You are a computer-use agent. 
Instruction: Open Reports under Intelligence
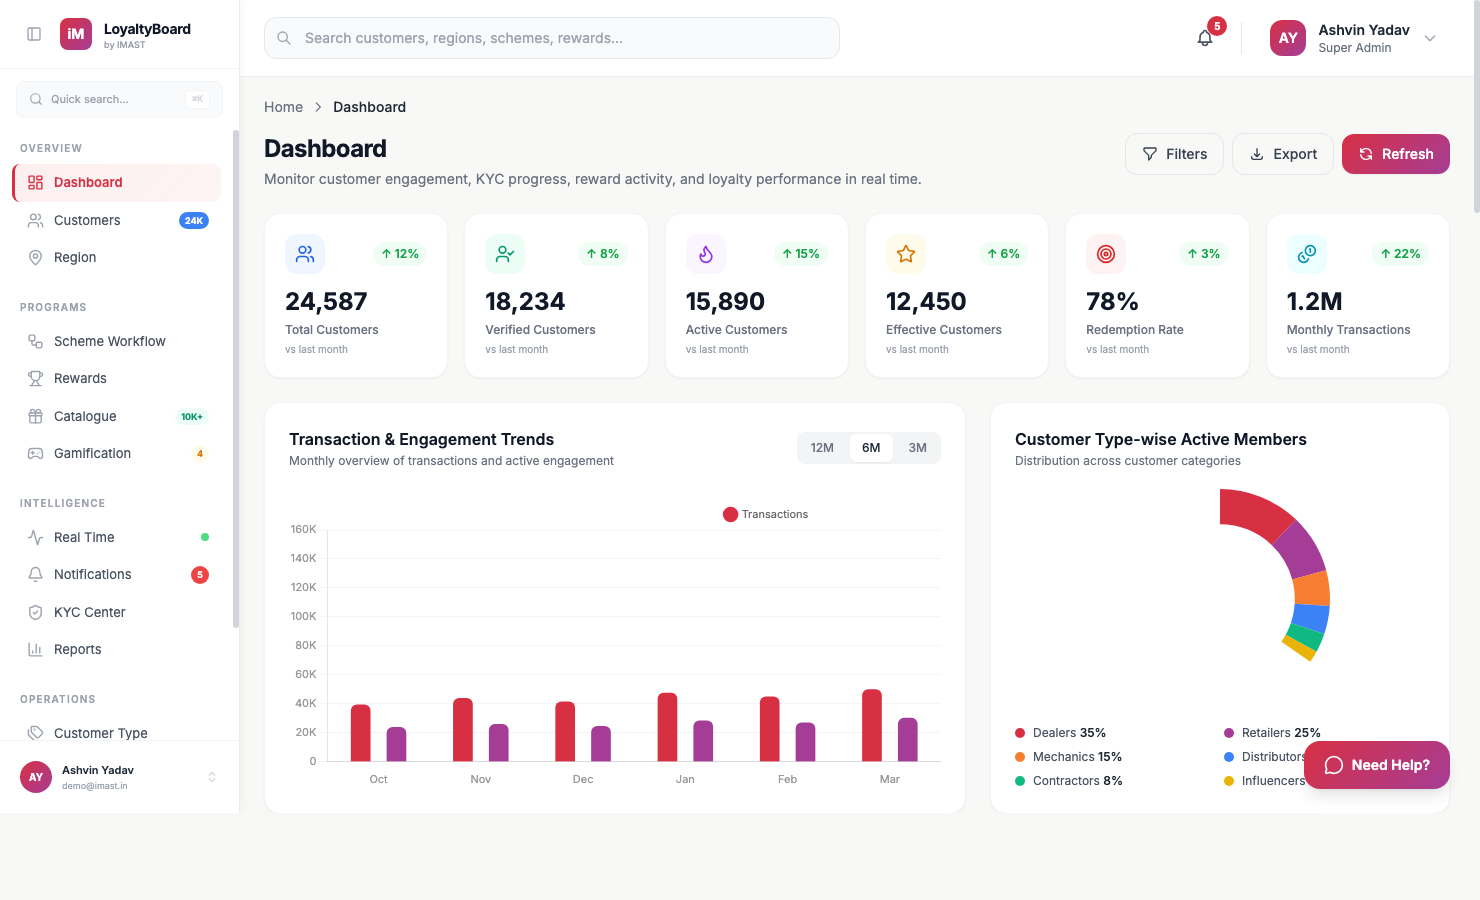click(x=78, y=649)
